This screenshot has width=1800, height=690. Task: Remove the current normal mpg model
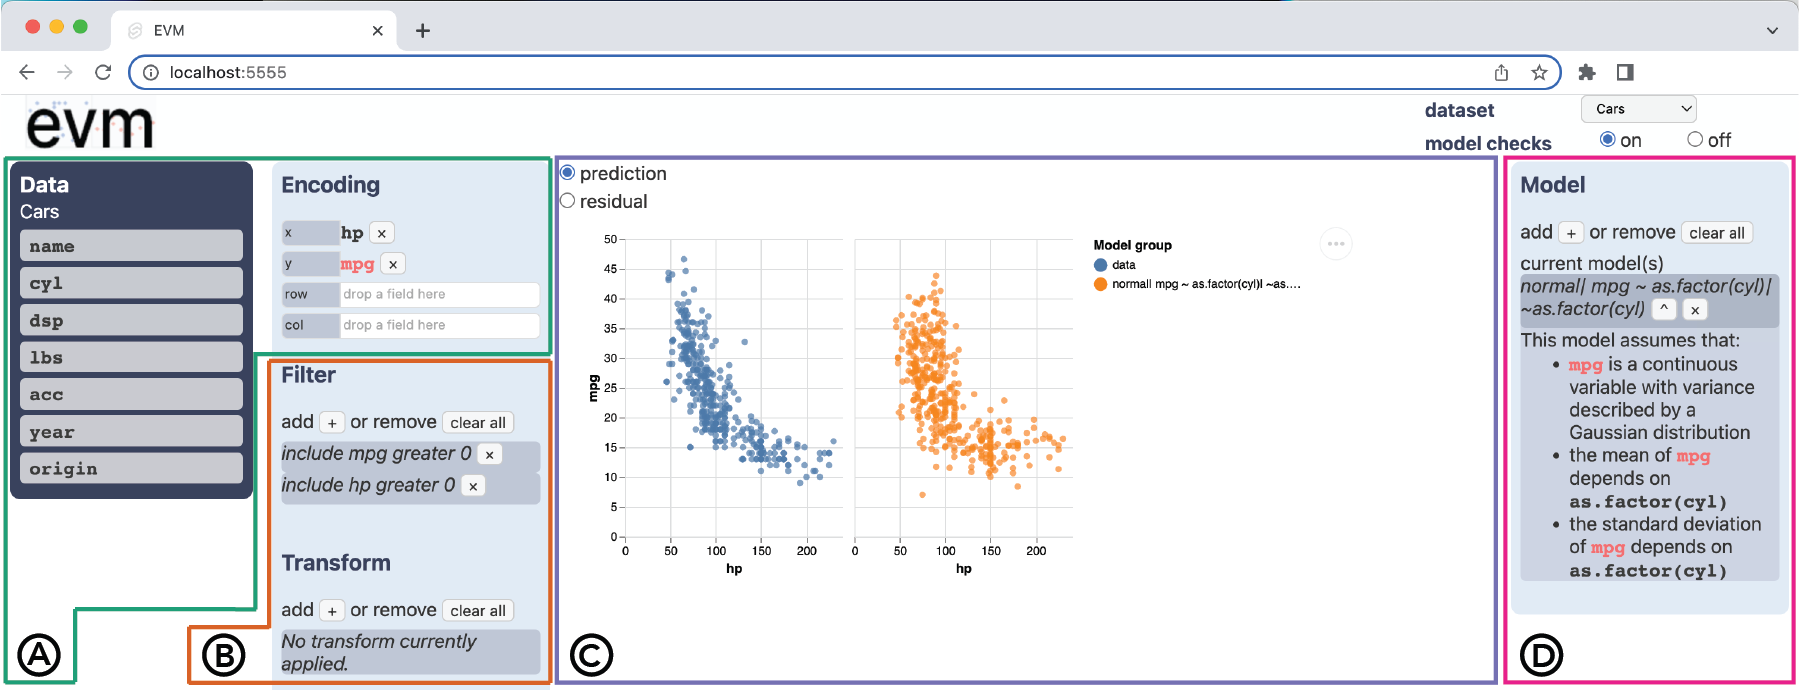pyautogui.click(x=1695, y=310)
